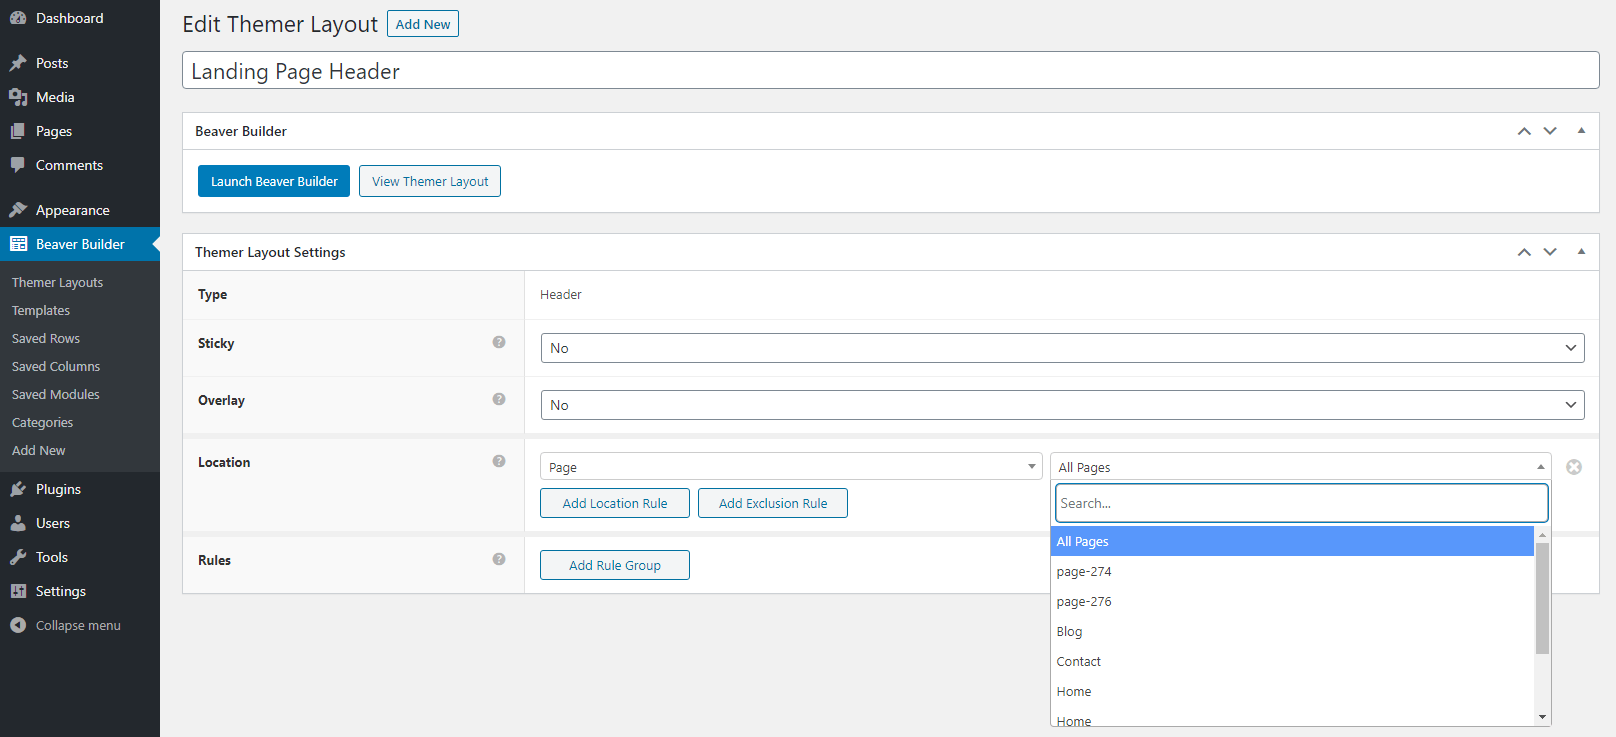Click scroll-down arrow of dropdown list
Screen dimensions: 1616x737
point(1542,717)
